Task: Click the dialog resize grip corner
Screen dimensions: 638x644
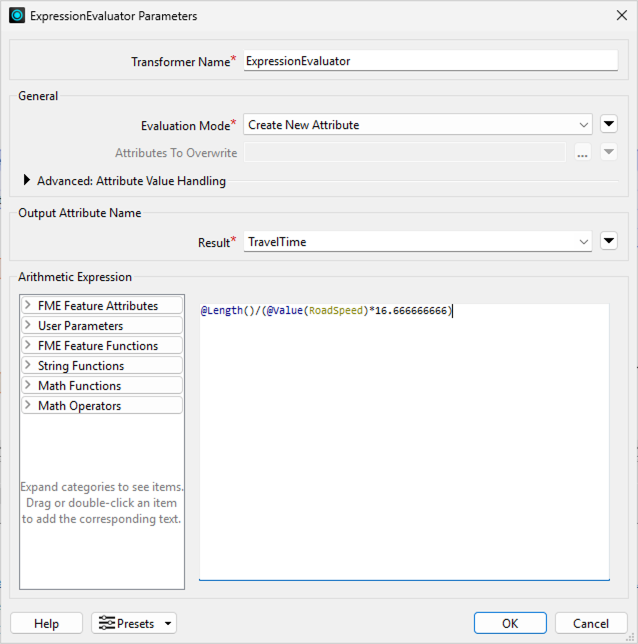Action: click(630, 637)
